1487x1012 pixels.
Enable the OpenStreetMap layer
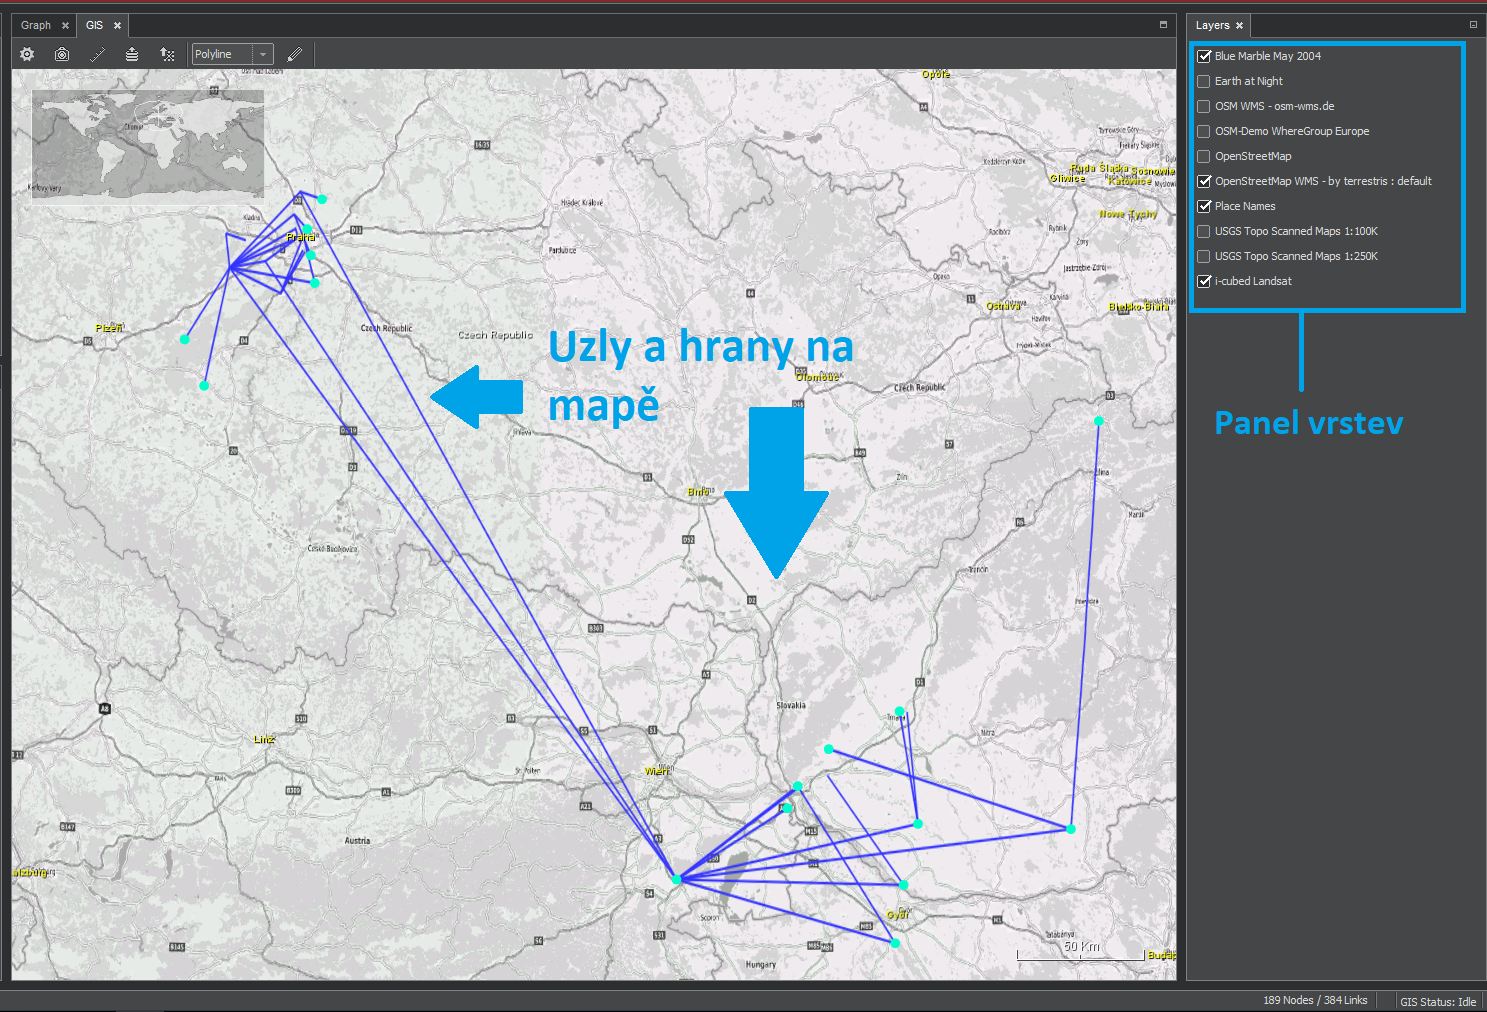coord(1203,156)
